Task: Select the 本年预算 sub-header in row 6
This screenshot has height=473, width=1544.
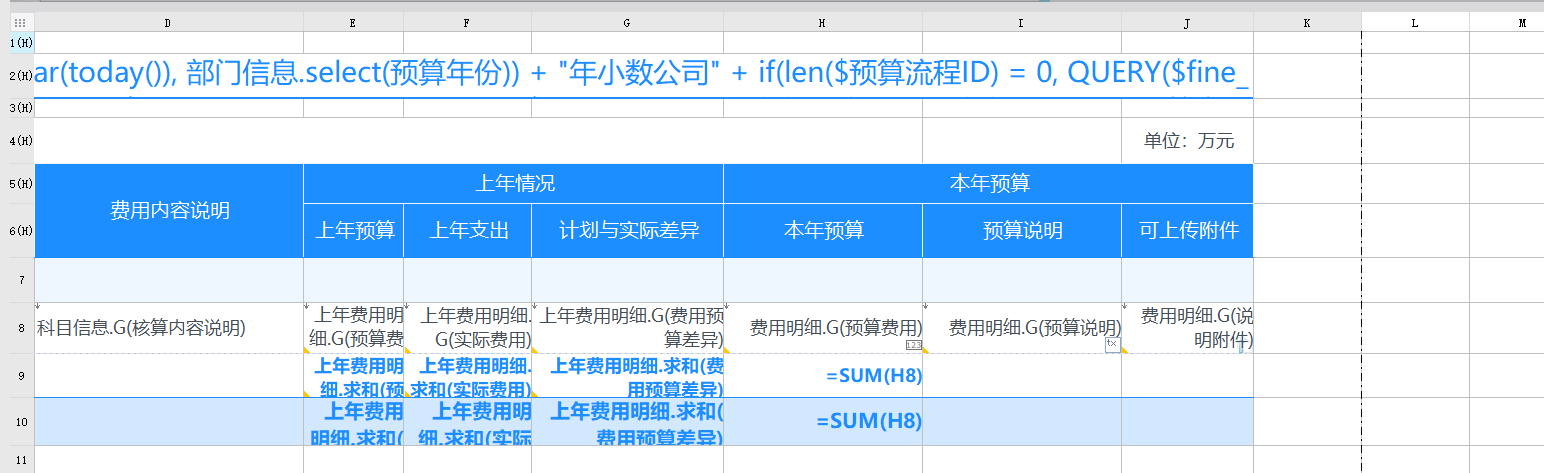Action: click(823, 231)
